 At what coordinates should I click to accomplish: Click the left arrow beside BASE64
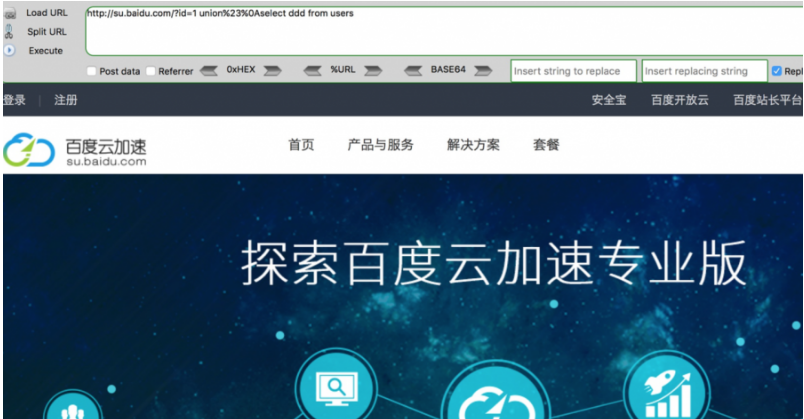click(413, 70)
